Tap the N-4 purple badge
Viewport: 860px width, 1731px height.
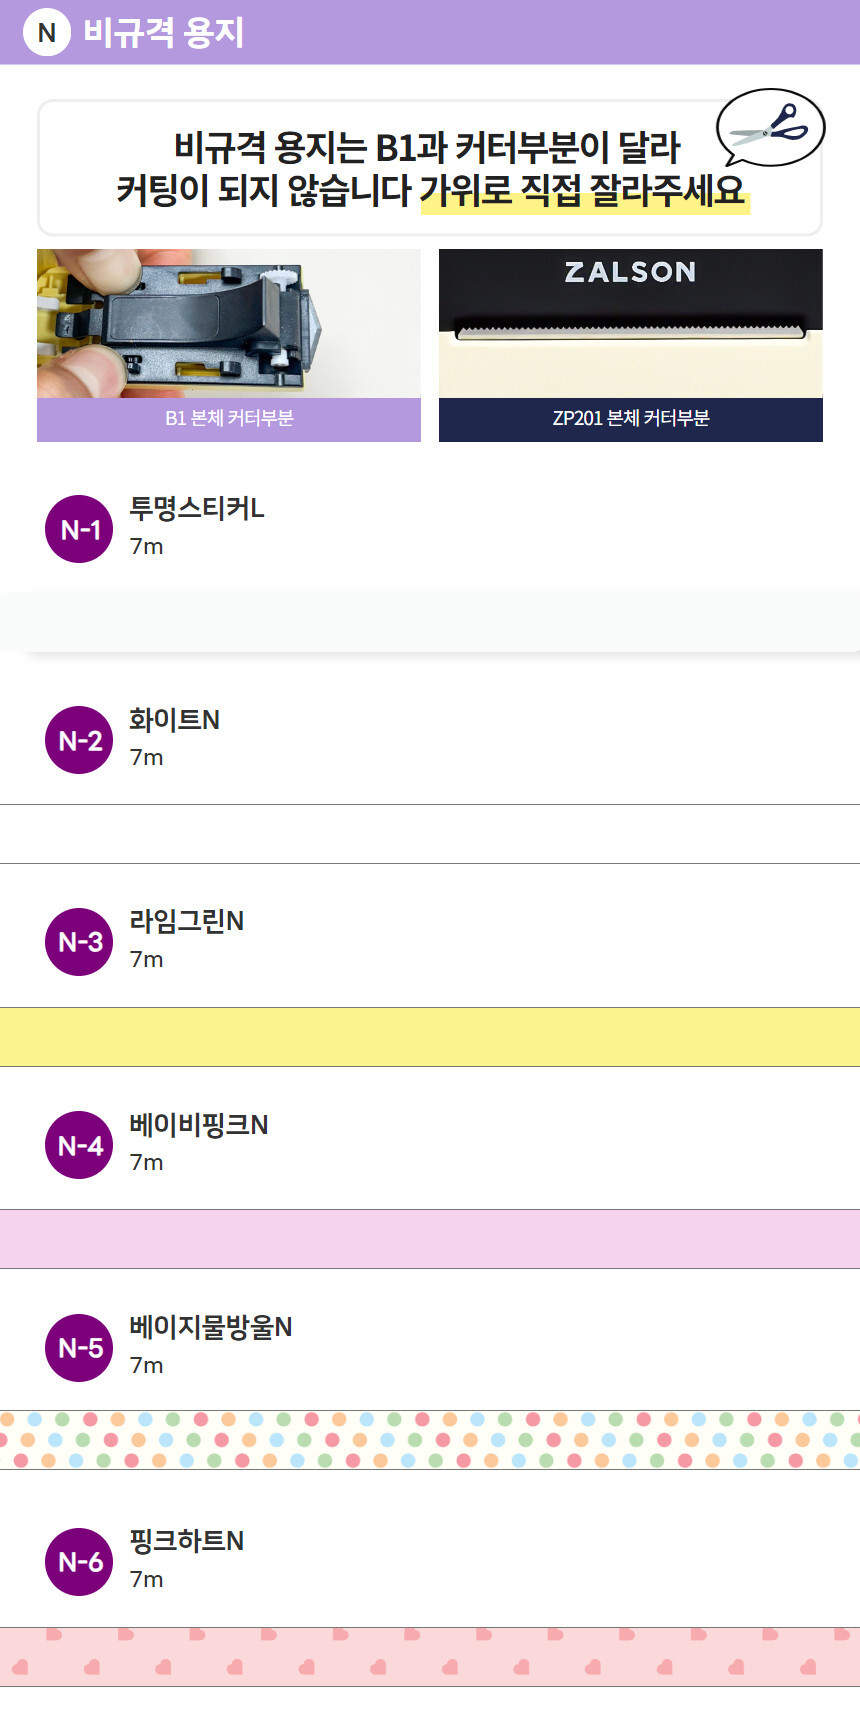coord(79,1145)
